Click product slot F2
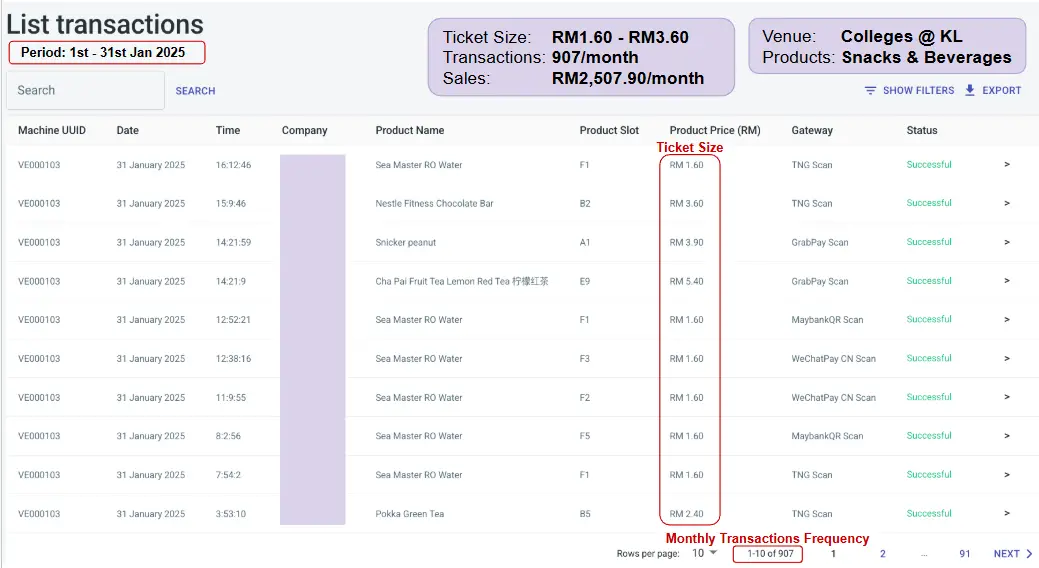This screenshot has width=1039, height=568. (584, 397)
